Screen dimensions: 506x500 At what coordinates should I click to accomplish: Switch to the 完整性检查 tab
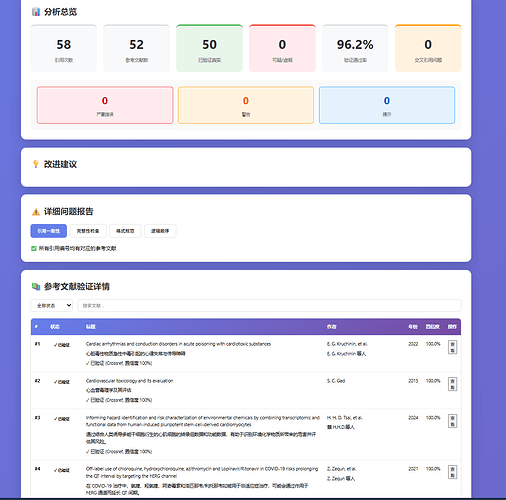[88, 231]
